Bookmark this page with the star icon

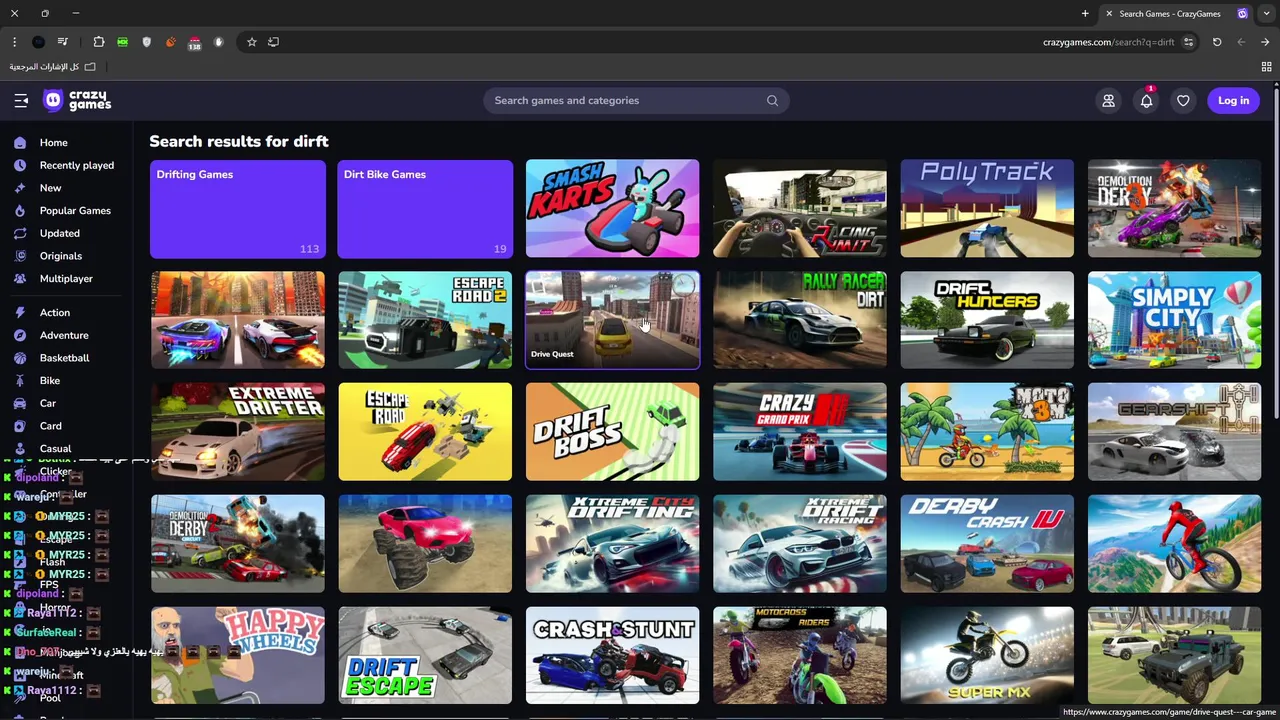[252, 42]
